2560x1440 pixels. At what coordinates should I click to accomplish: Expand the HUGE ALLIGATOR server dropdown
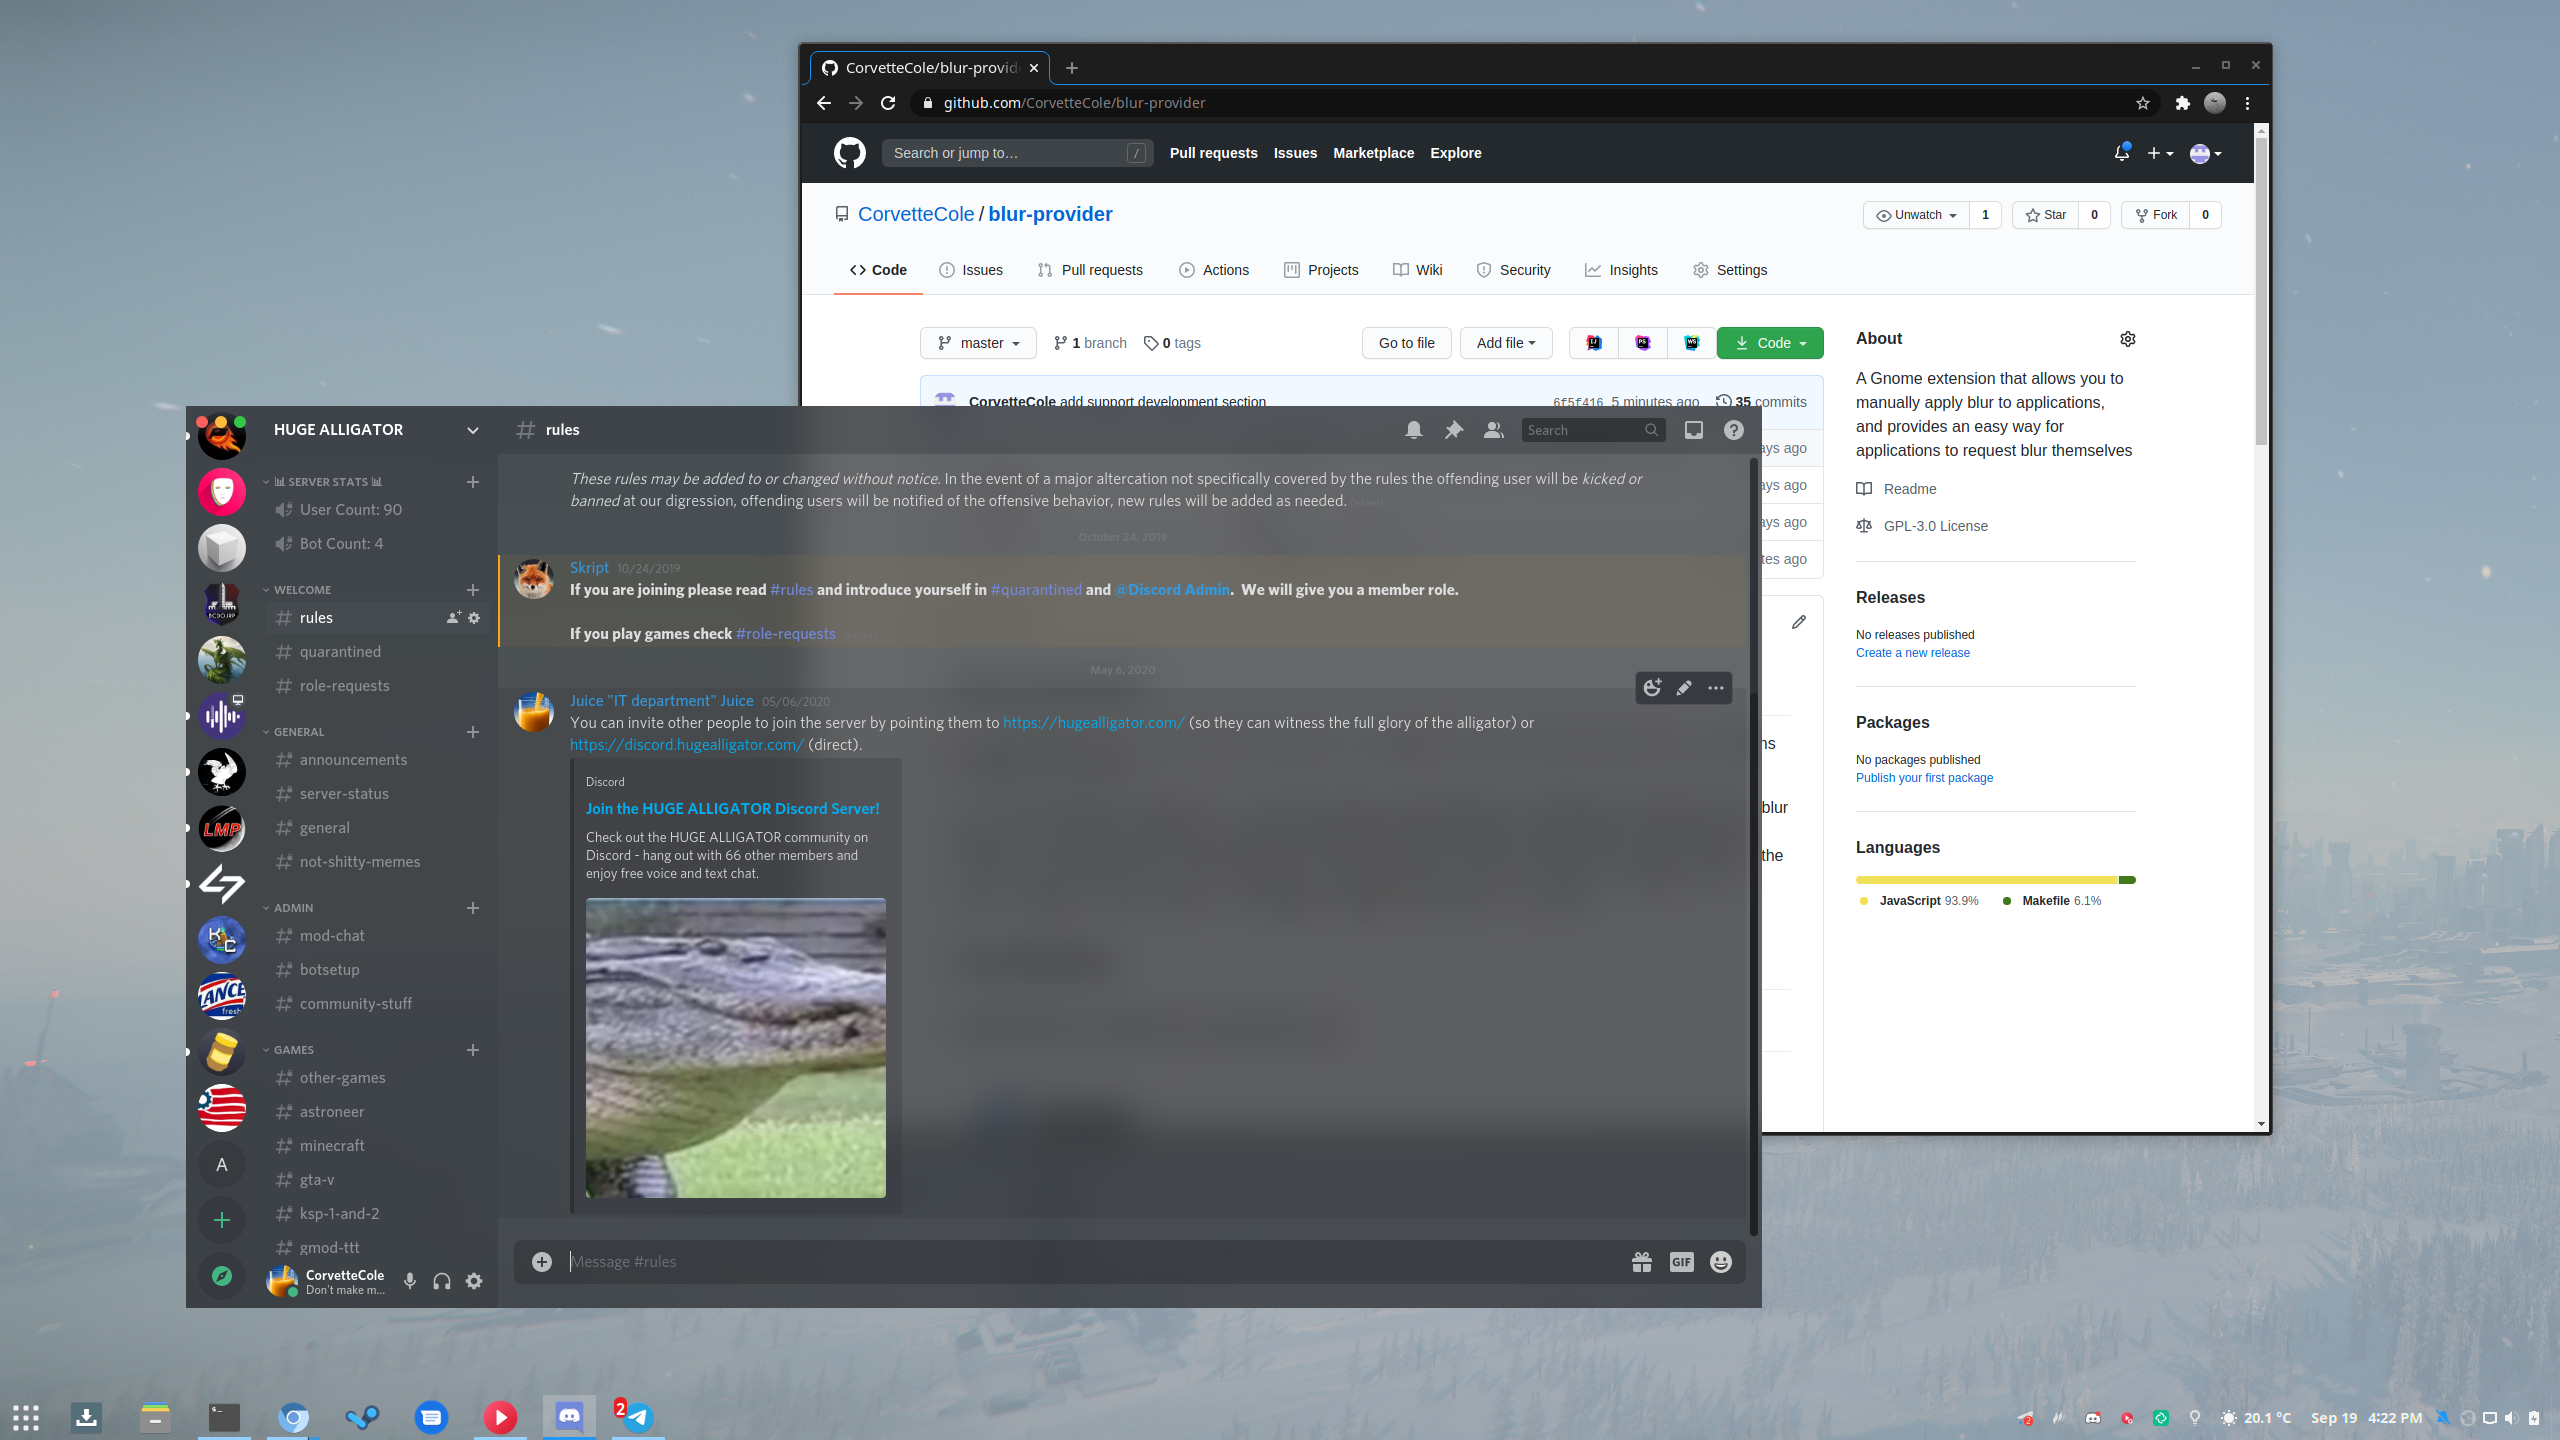[x=472, y=430]
